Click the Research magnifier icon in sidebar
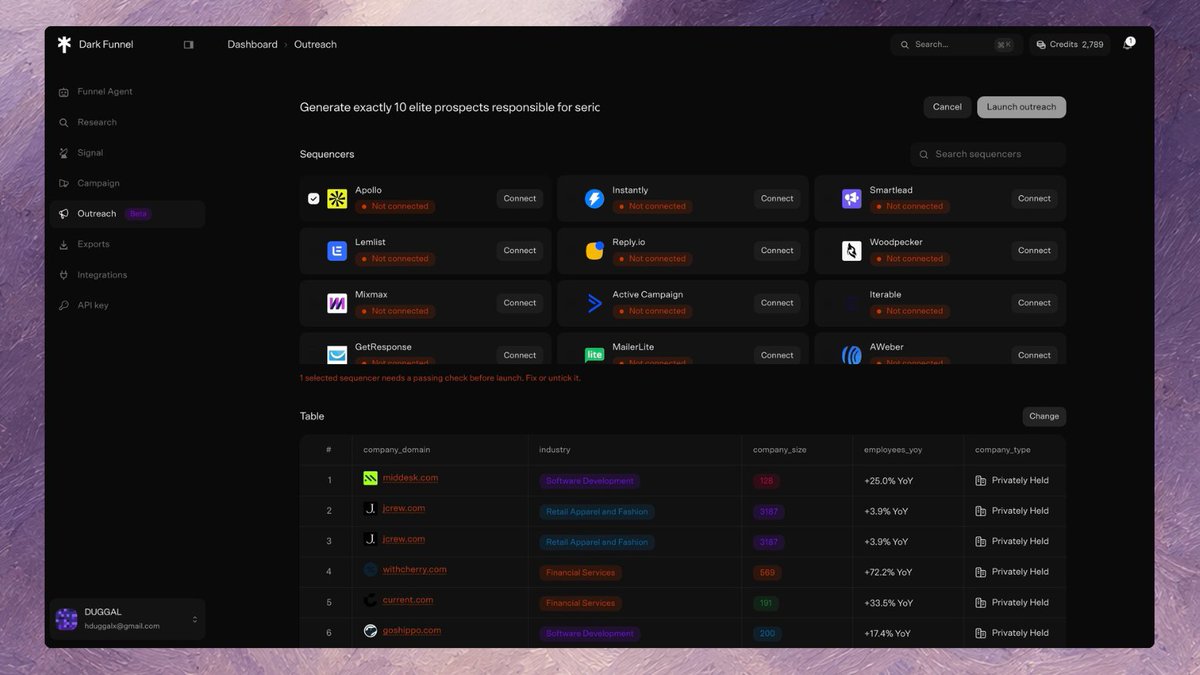 pos(64,122)
